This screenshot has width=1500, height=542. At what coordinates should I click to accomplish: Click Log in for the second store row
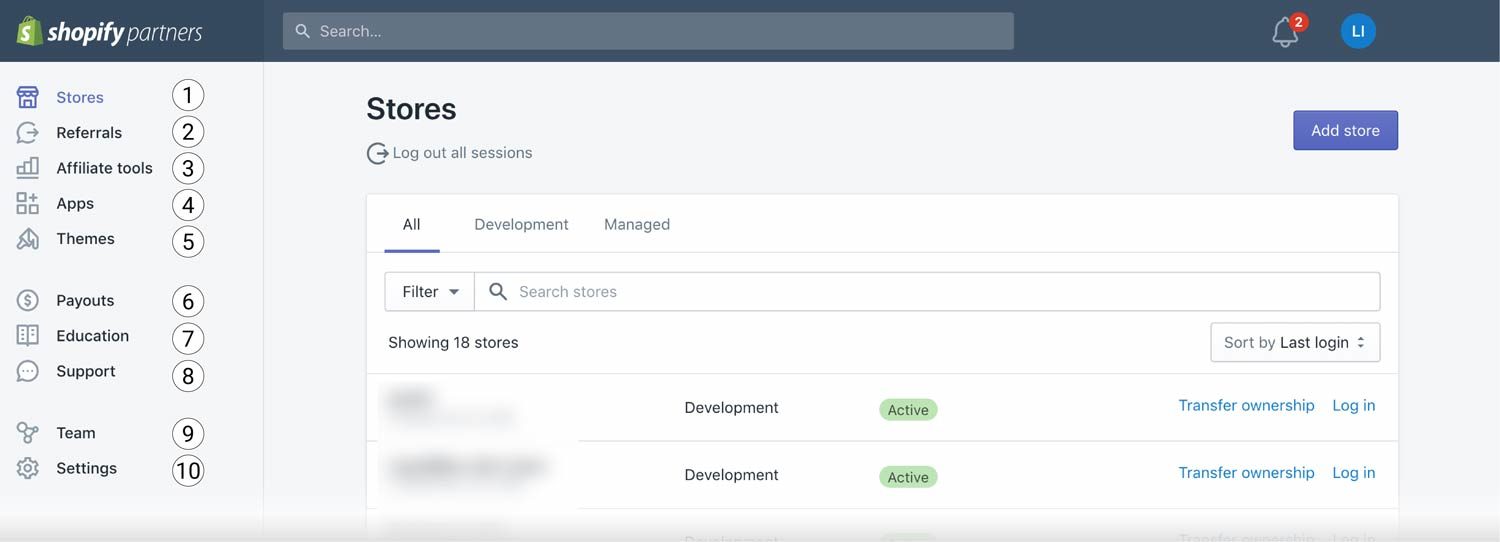pyautogui.click(x=1353, y=472)
